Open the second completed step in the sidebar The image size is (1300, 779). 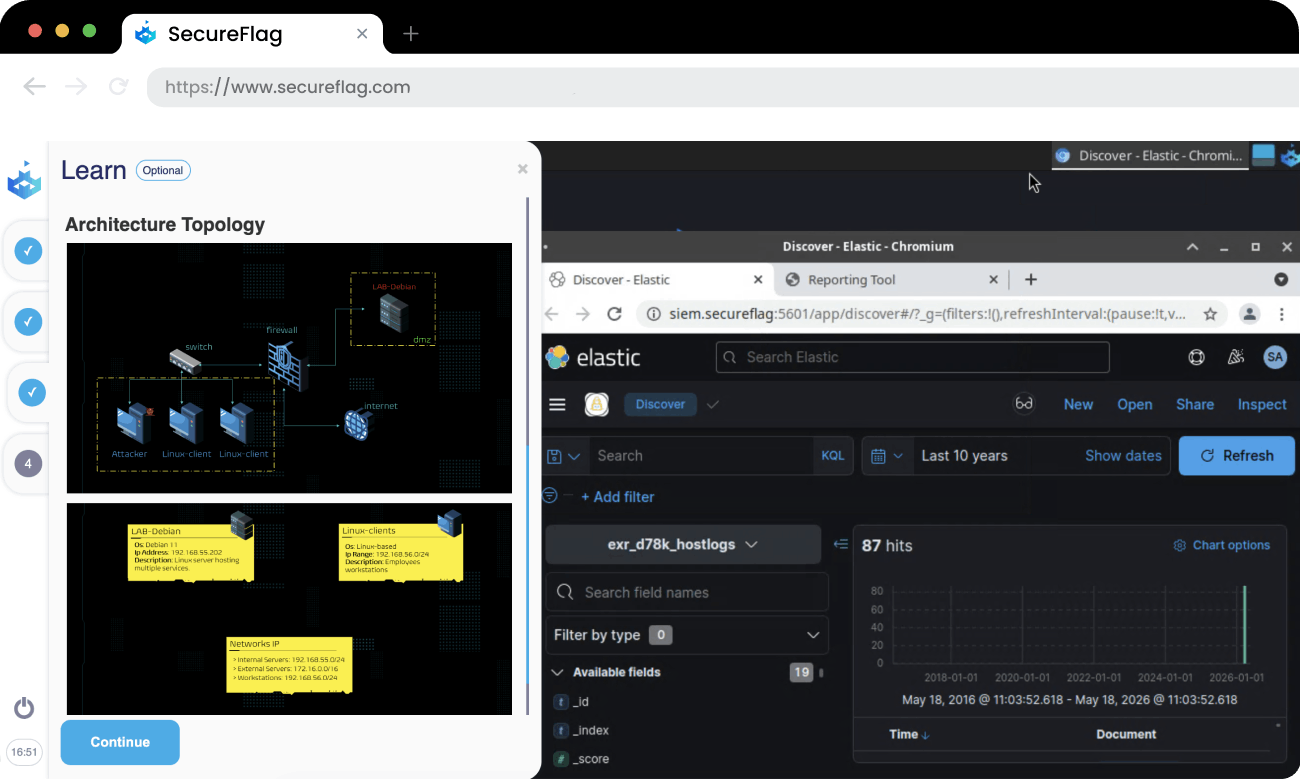pyautogui.click(x=29, y=322)
